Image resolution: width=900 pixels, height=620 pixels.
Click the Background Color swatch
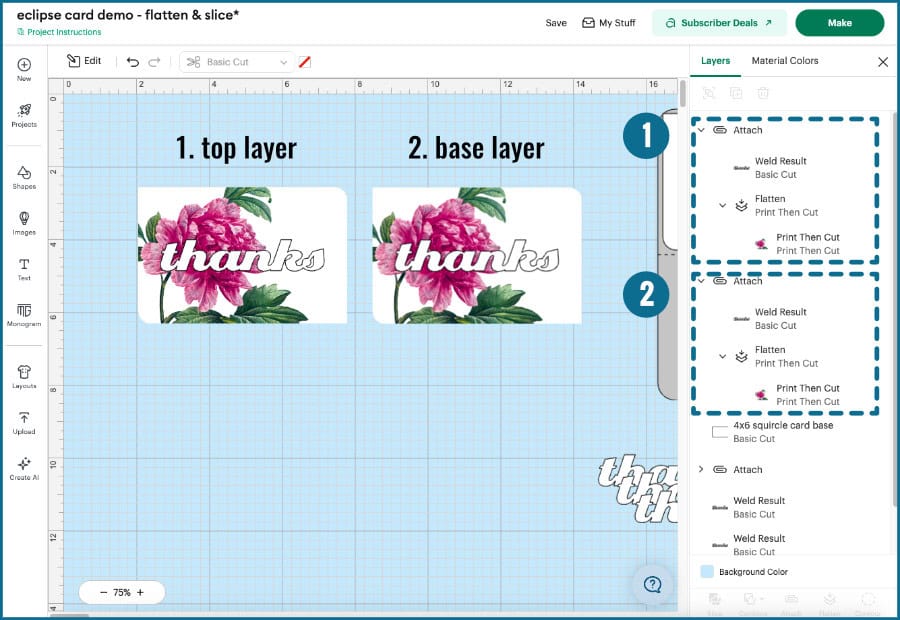pos(707,571)
